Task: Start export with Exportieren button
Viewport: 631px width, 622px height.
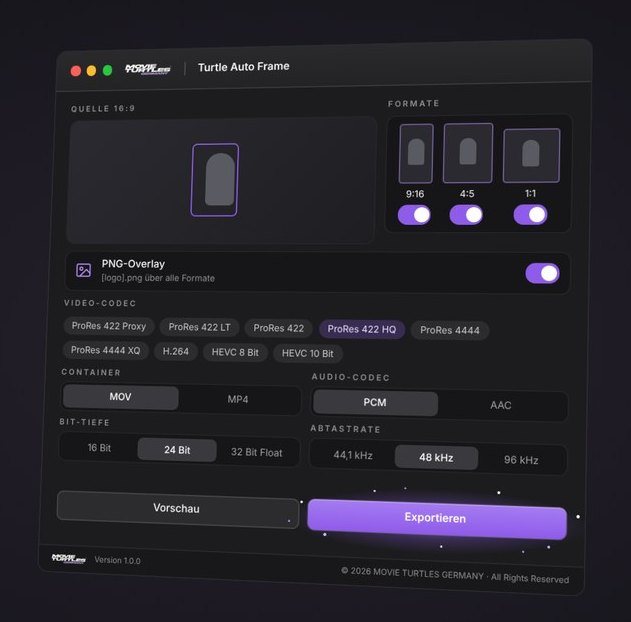Action: pos(436,519)
